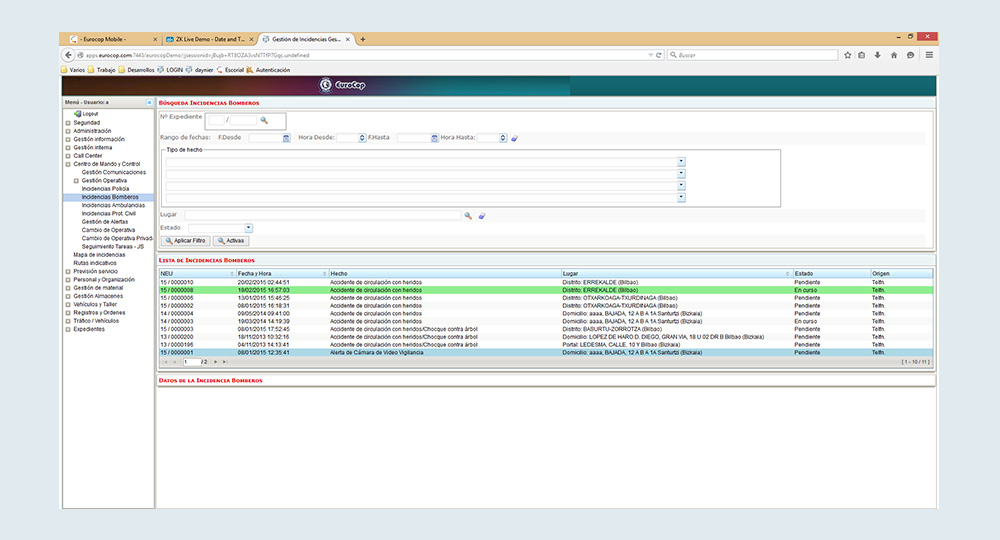Click the eraser icon next to Hora Hasta
This screenshot has width=1000, height=540.
[x=515, y=138]
